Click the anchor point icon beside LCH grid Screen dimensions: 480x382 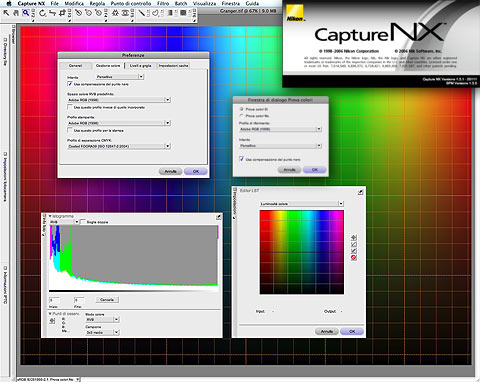[354, 238]
